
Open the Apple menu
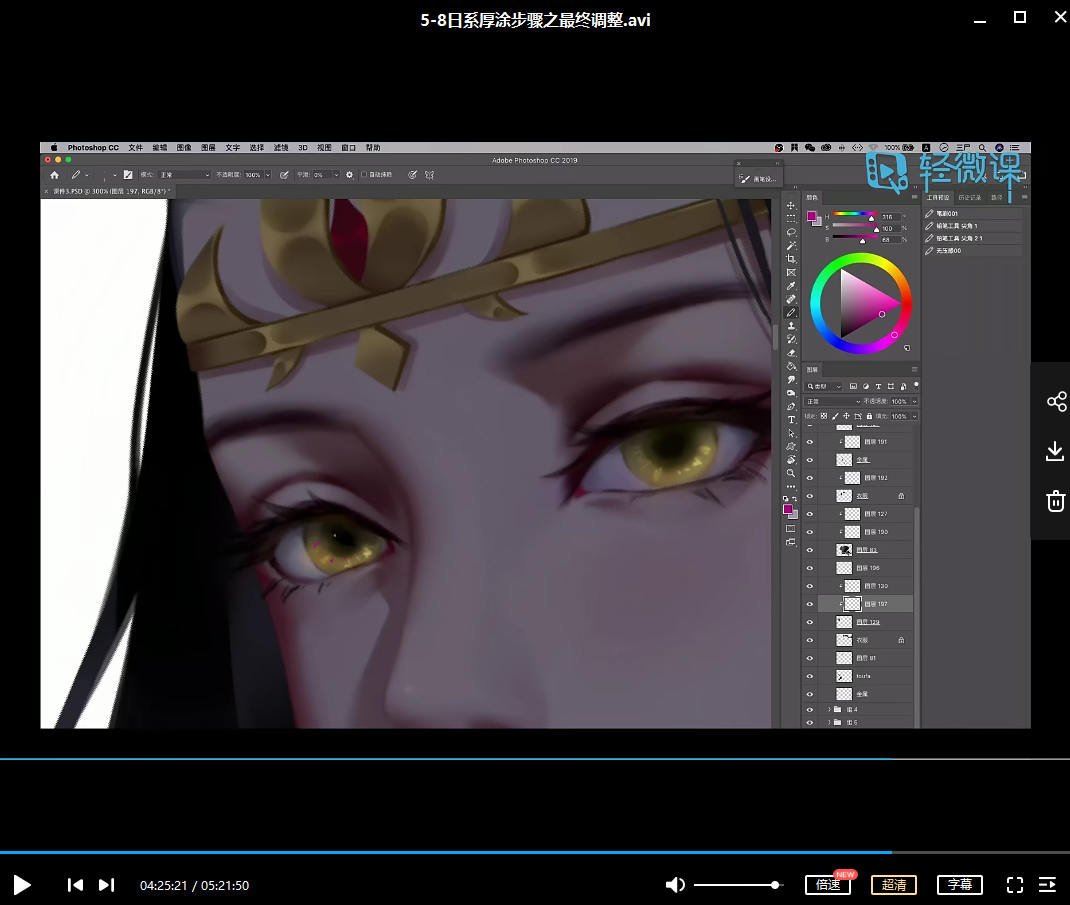click(53, 147)
